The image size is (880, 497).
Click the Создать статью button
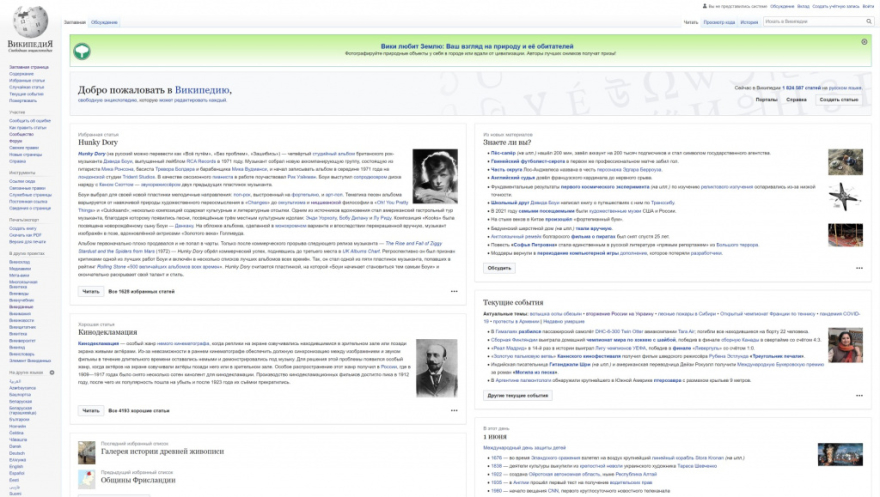pyautogui.click(x=838, y=100)
